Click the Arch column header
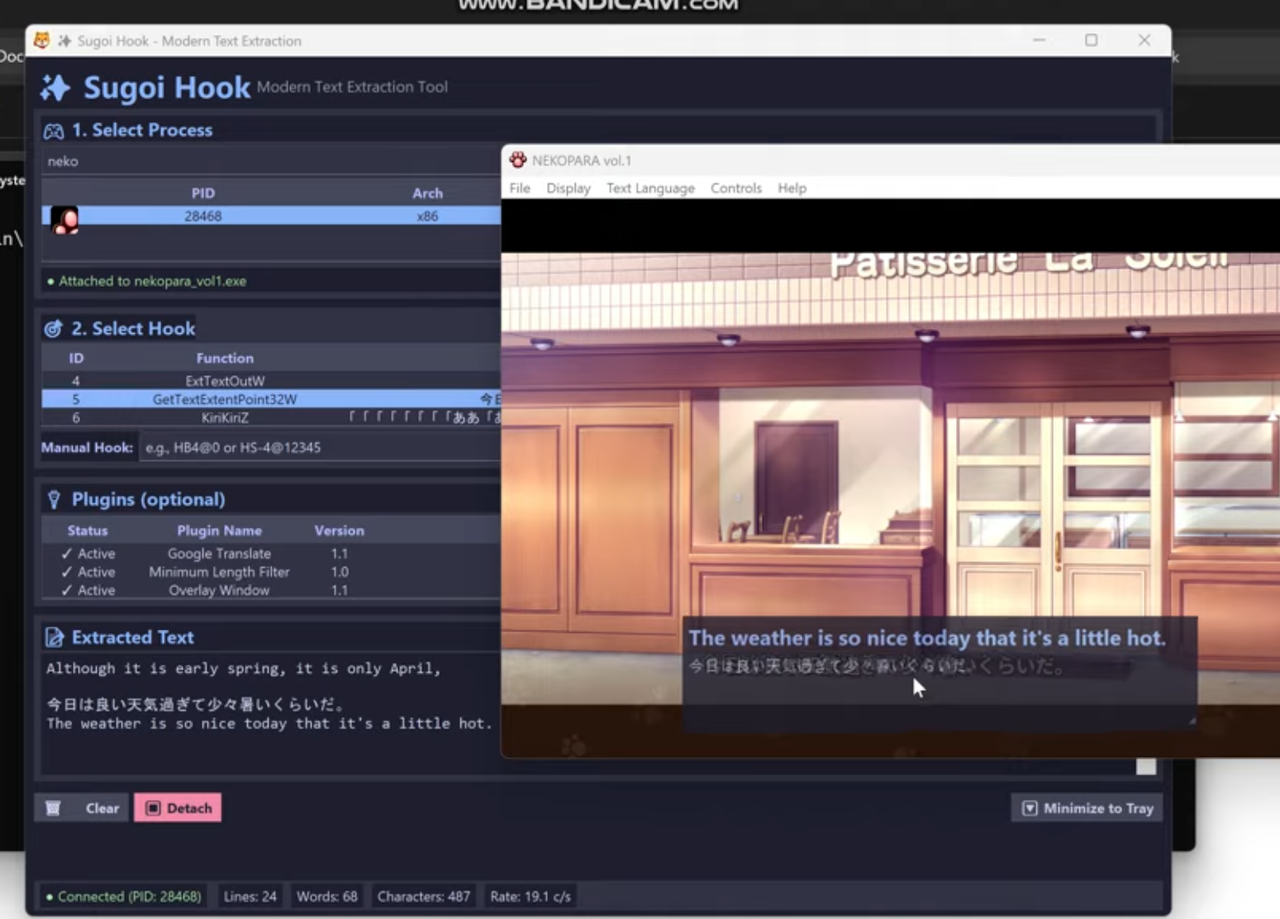 [427, 193]
